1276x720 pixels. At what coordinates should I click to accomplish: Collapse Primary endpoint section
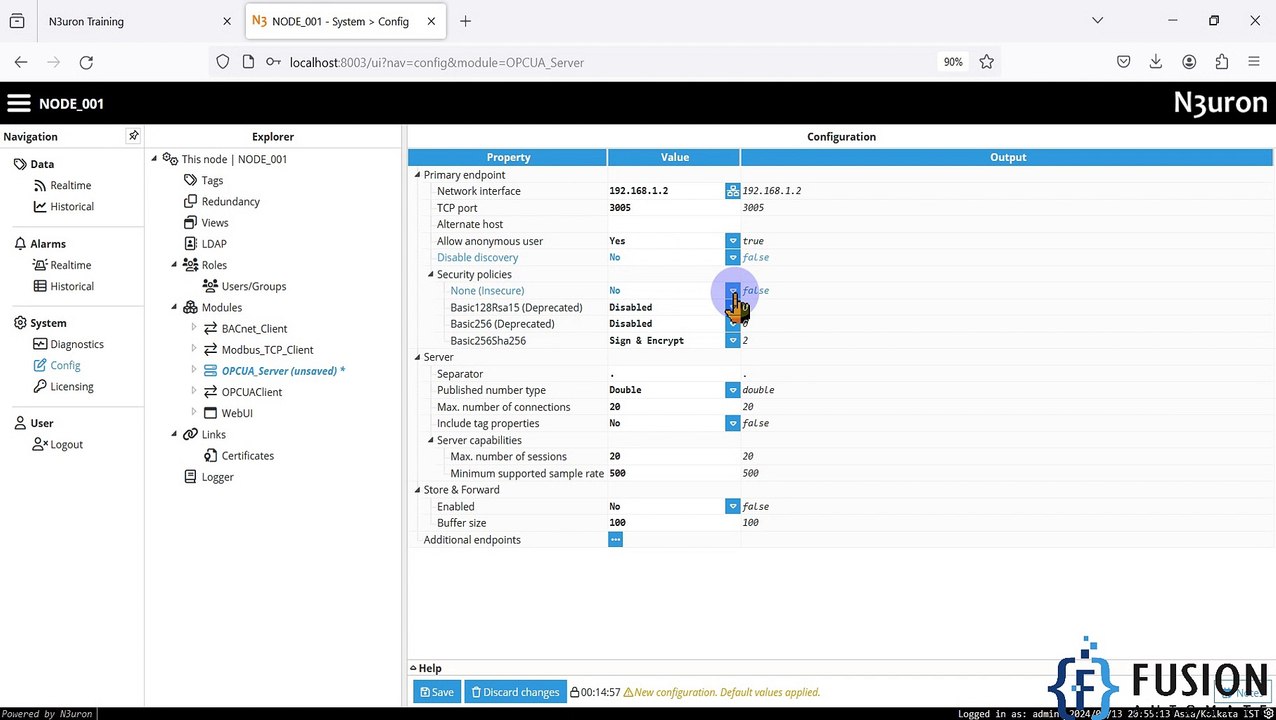pyautogui.click(x=418, y=175)
